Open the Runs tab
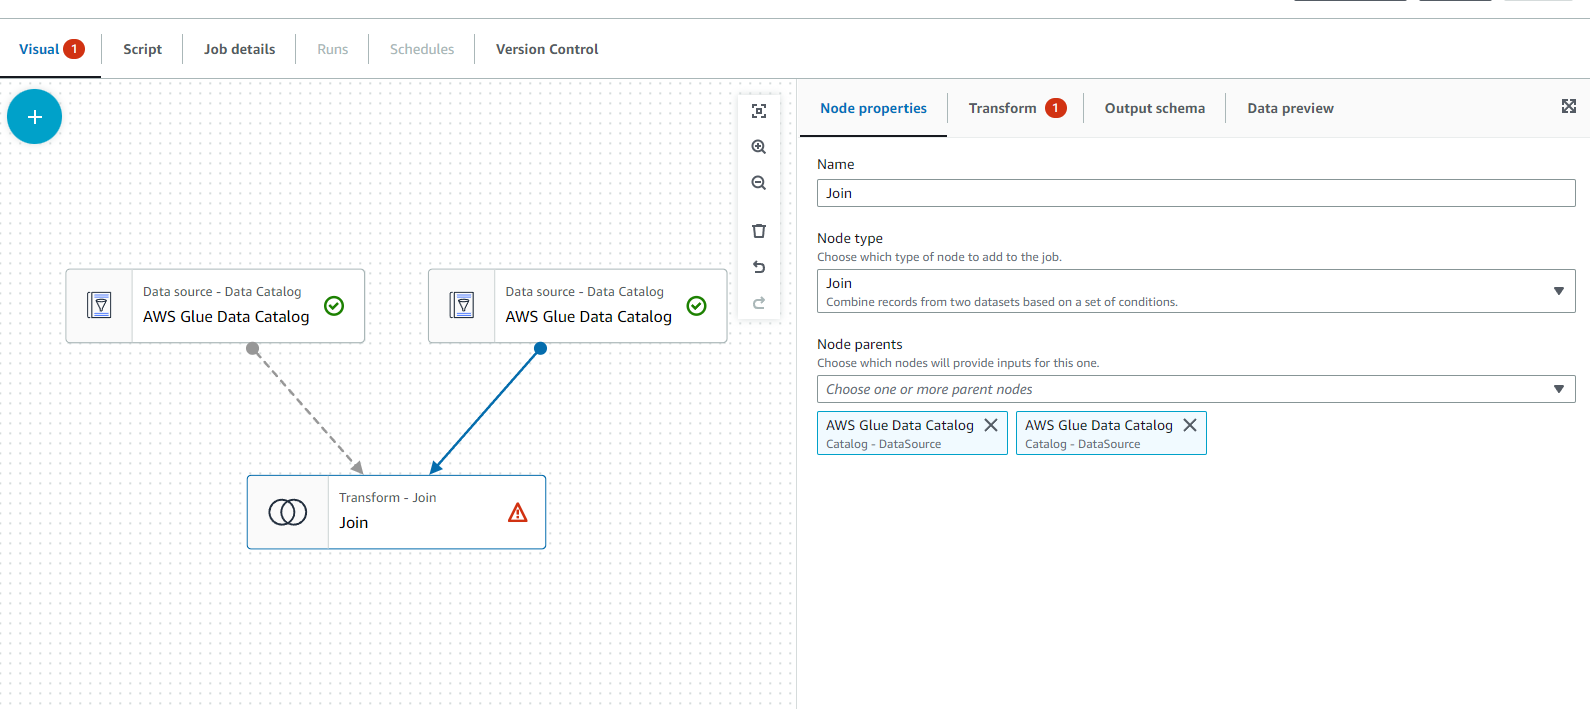The height and width of the screenshot is (709, 1590). (333, 49)
